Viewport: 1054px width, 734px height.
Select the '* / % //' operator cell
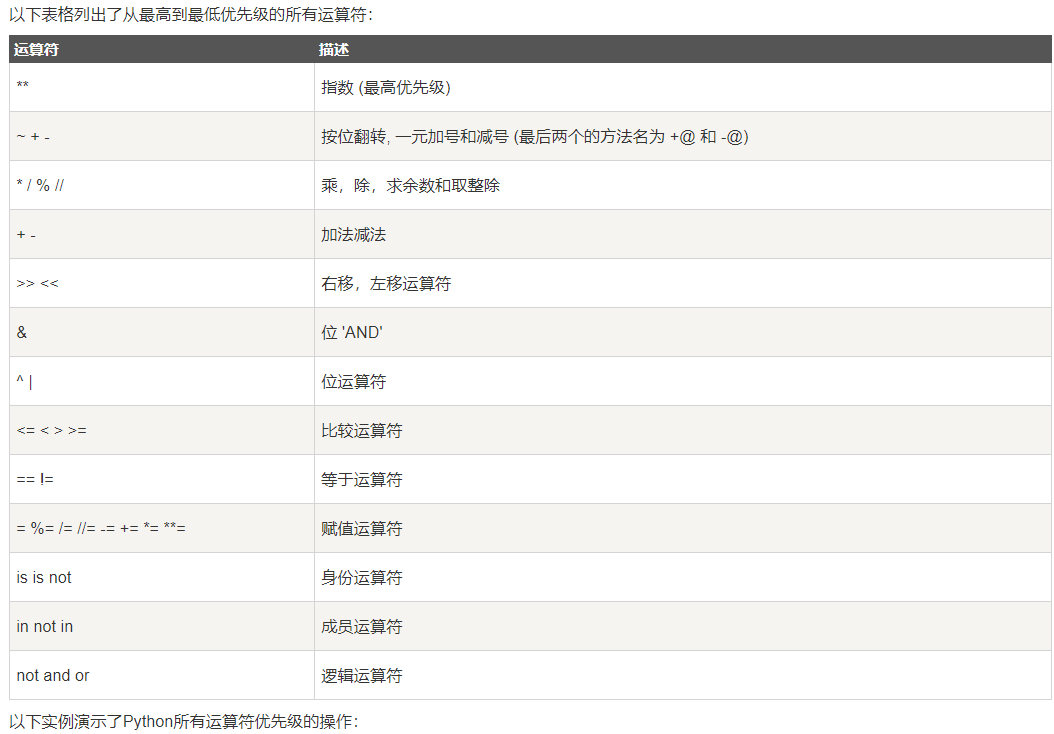tap(162, 186)
